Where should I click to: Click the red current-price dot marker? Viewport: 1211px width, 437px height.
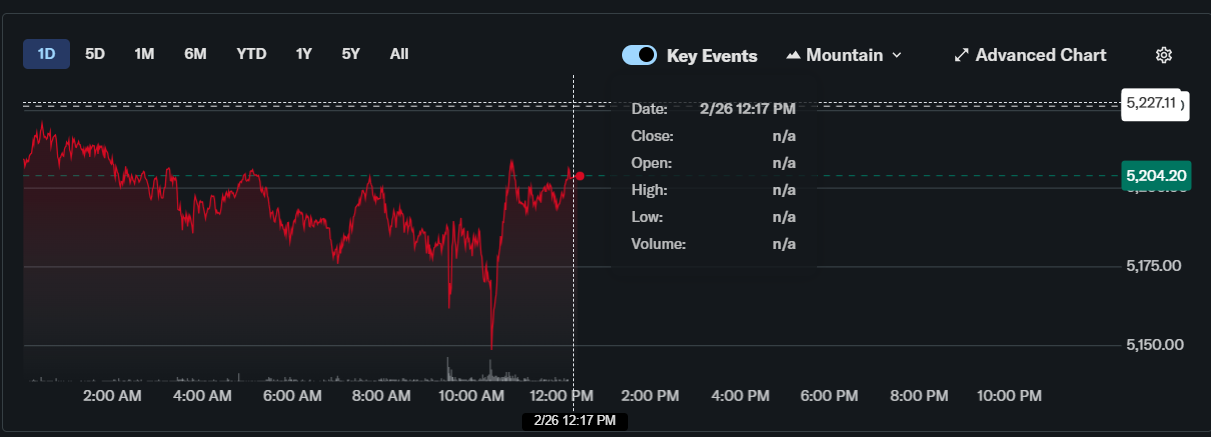(579, 176)
